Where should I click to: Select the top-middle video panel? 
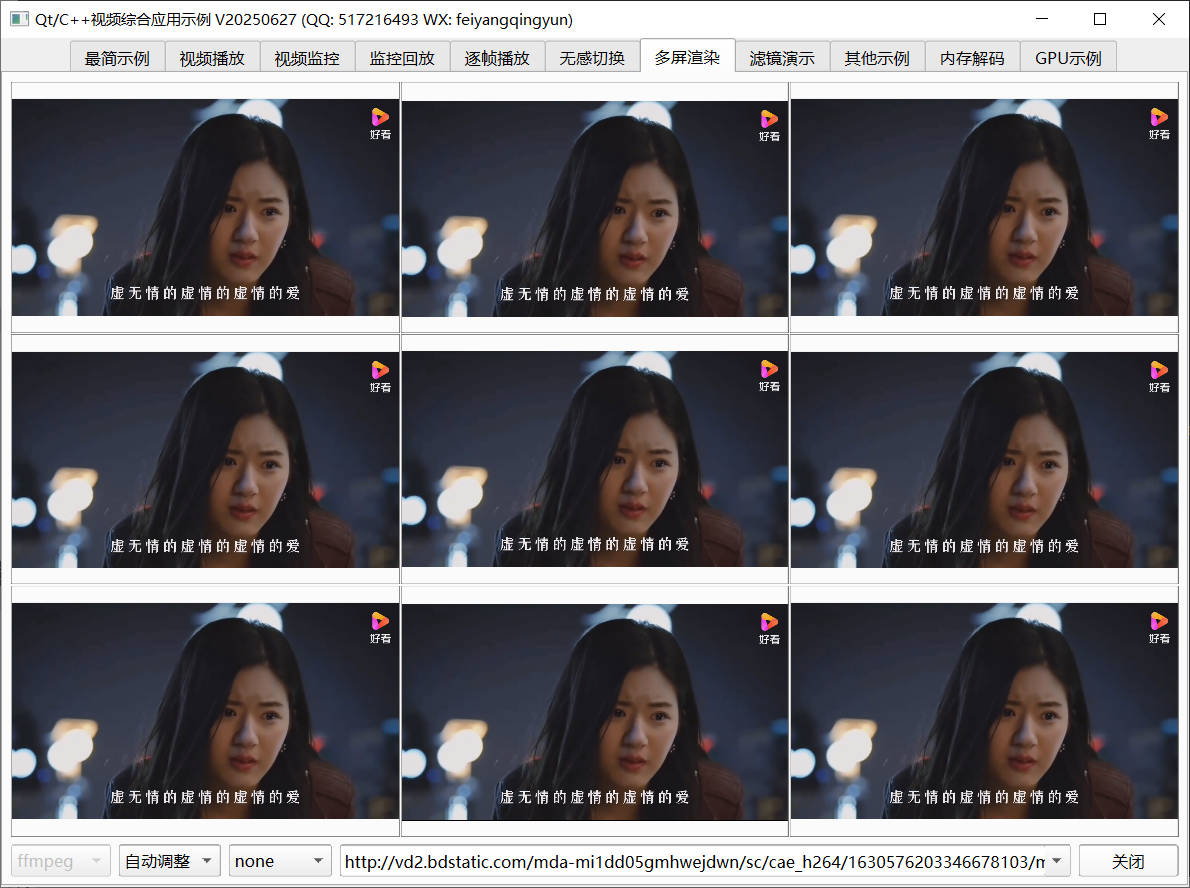pyautogui.click(x=595, y=207)
